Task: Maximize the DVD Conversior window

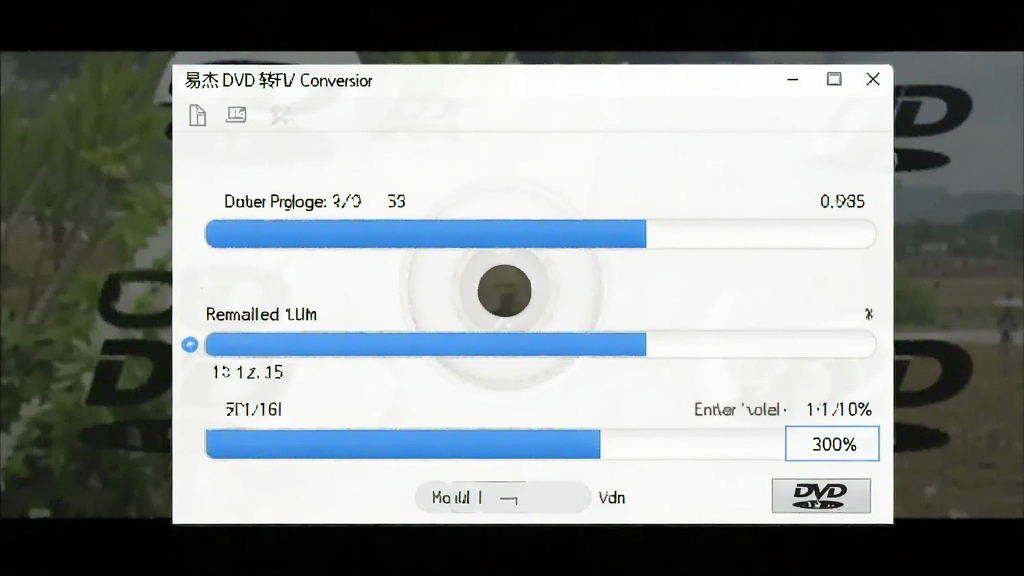Action: coord(834,80)
